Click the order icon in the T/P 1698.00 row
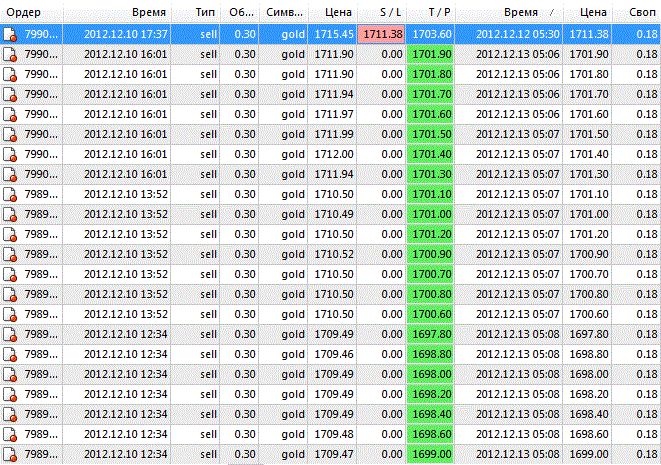 coord(10,375)
